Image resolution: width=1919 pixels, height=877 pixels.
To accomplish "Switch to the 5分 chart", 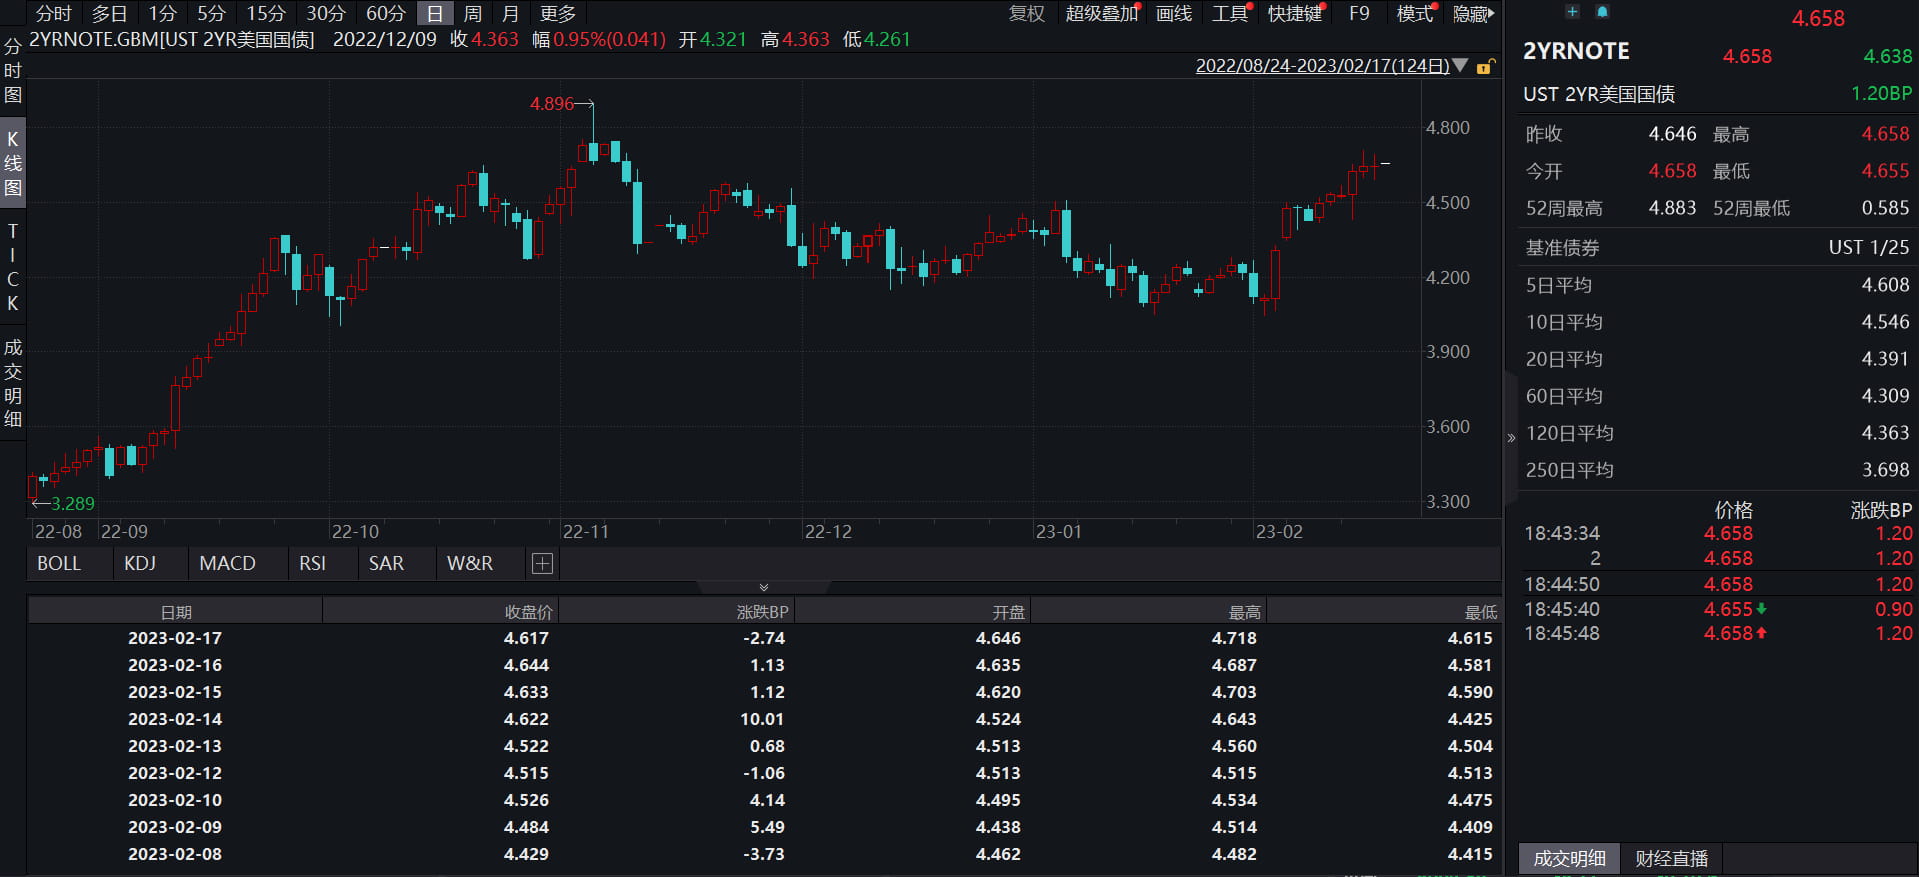I will click(211, 14).
